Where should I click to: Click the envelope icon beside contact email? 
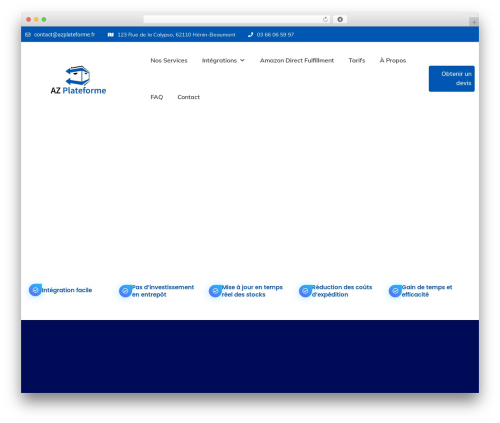(x=28, y=35)
